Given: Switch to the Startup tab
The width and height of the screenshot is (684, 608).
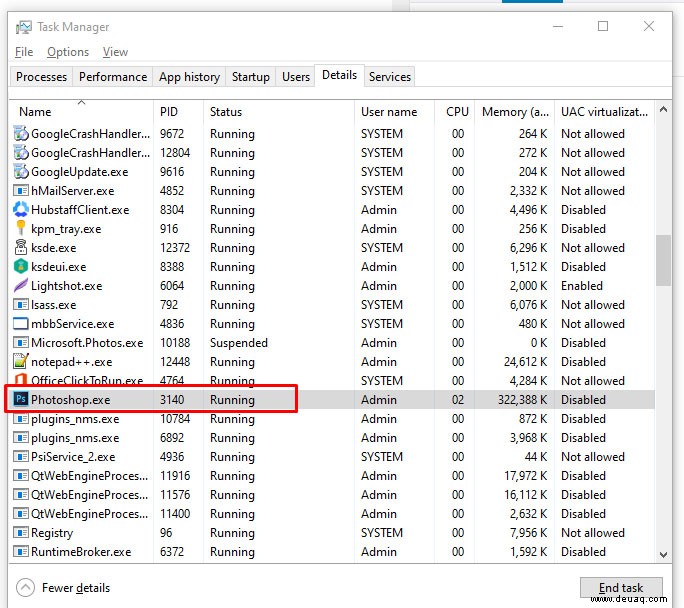Looking at the screenshot, I should pos(251,77).
